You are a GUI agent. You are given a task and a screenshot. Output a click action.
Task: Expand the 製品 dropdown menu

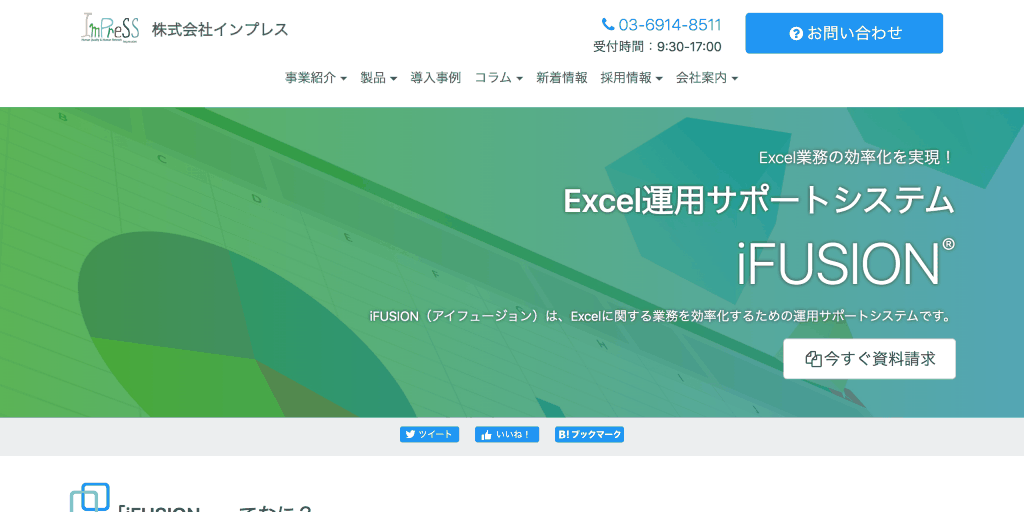click(378, 78)
